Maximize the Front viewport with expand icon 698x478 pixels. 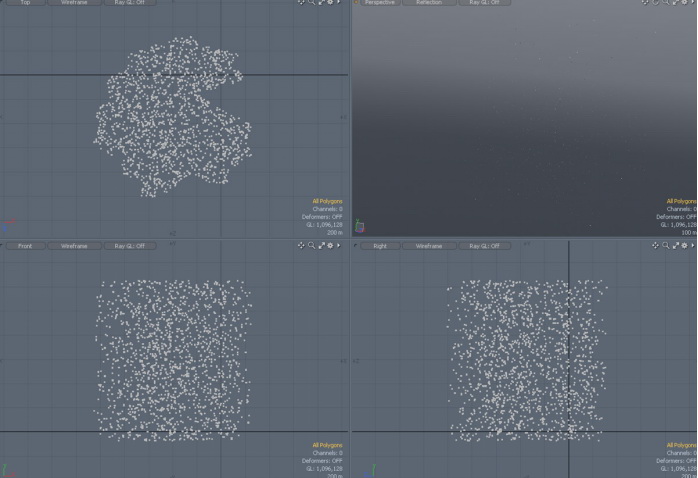click(321, 245)
